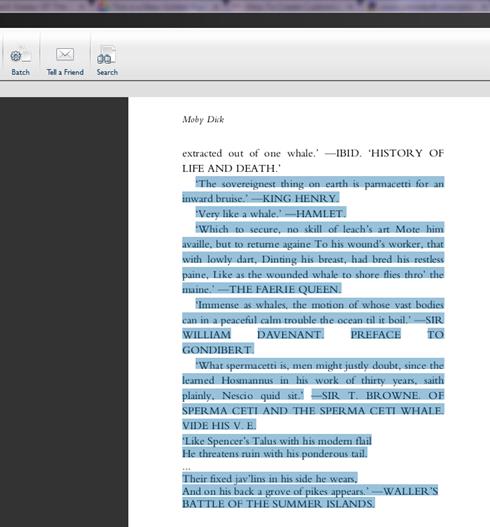Click 'BATTLE OF THE SUMMER ISLANDS'
Image resolution: width=490 pixels, height=527 pixels.
(277, 504)
